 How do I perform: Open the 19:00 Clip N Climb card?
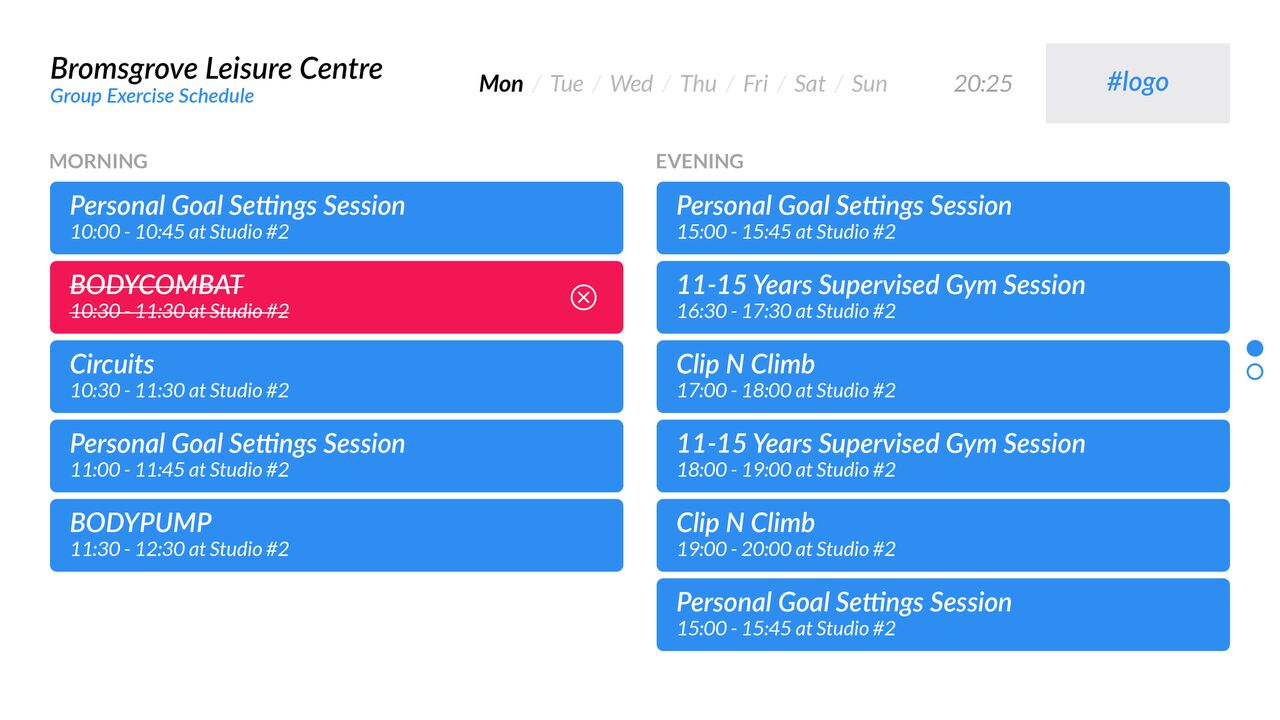point(943,535)
